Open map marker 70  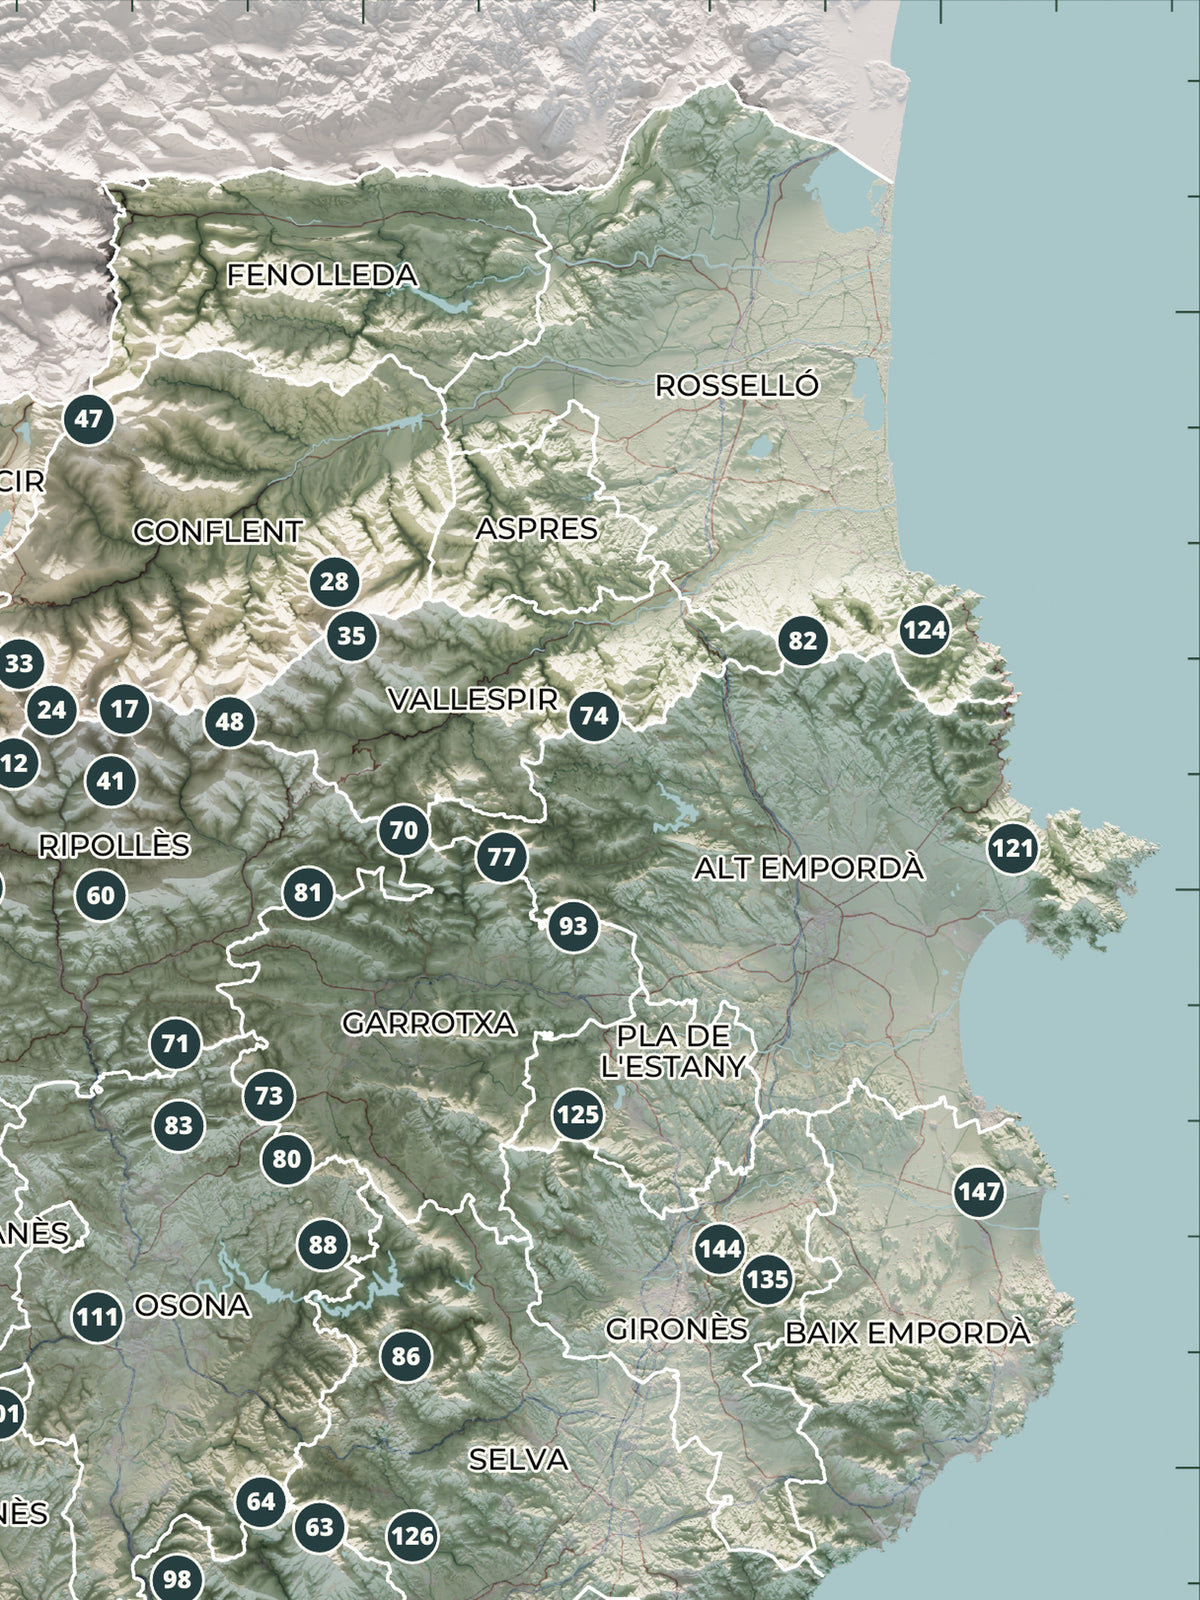pos(404,830)
